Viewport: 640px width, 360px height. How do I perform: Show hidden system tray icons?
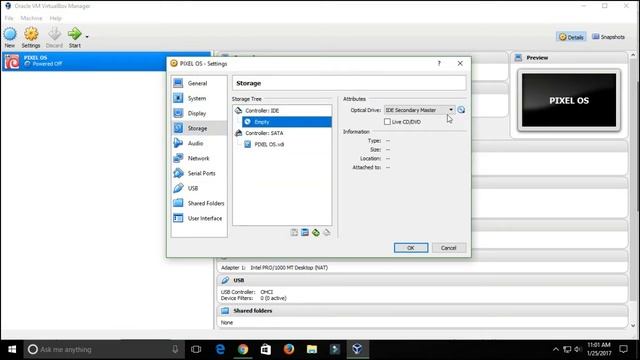click(556, 349)
